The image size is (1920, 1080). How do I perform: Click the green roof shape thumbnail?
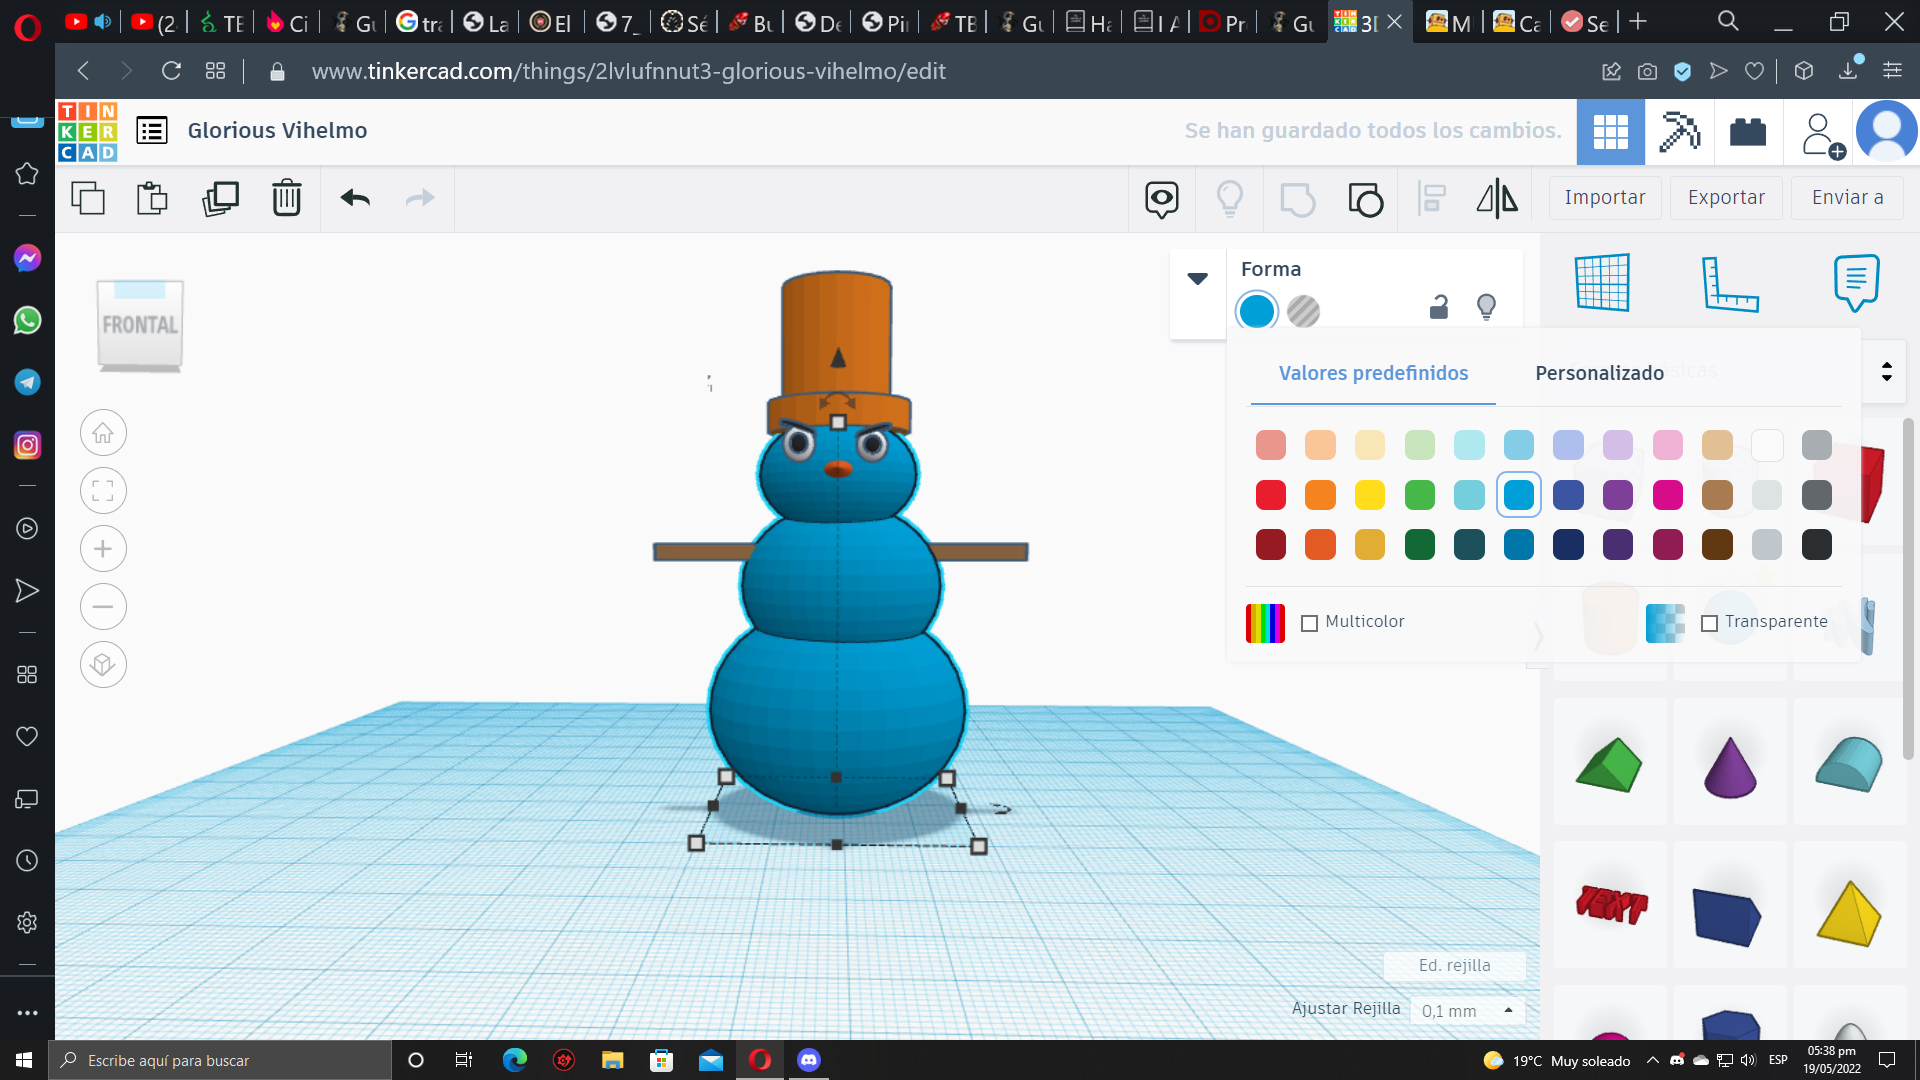(x=1608, y=762)
